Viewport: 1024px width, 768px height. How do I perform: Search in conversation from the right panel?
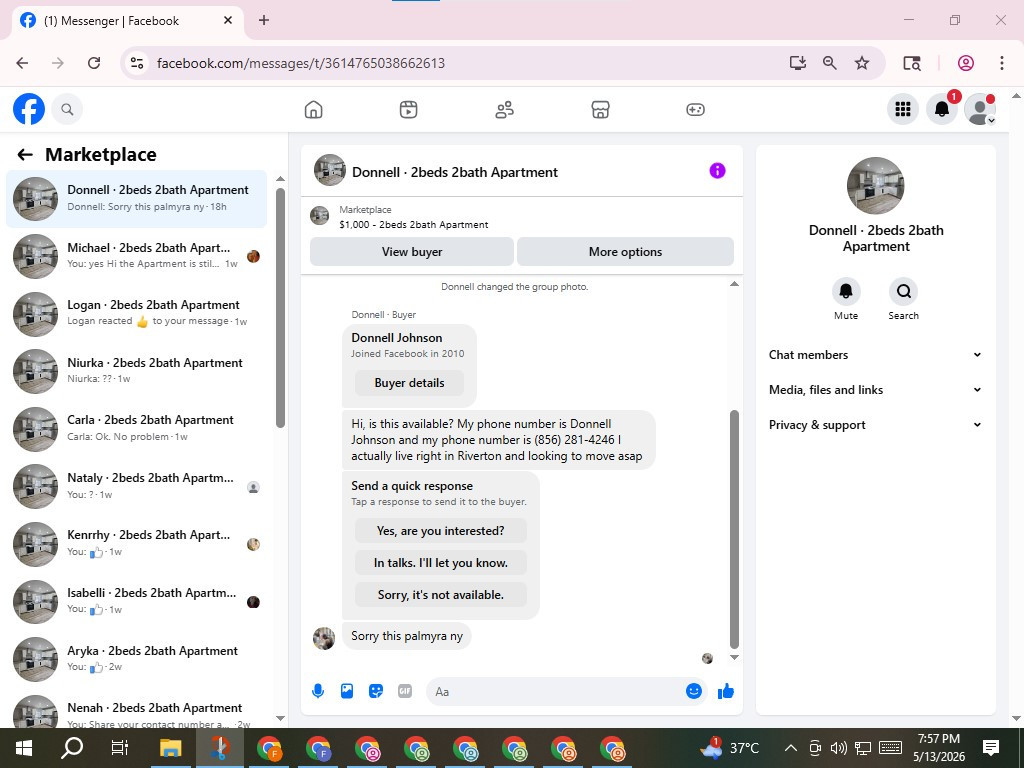click(x=903, y=291)
